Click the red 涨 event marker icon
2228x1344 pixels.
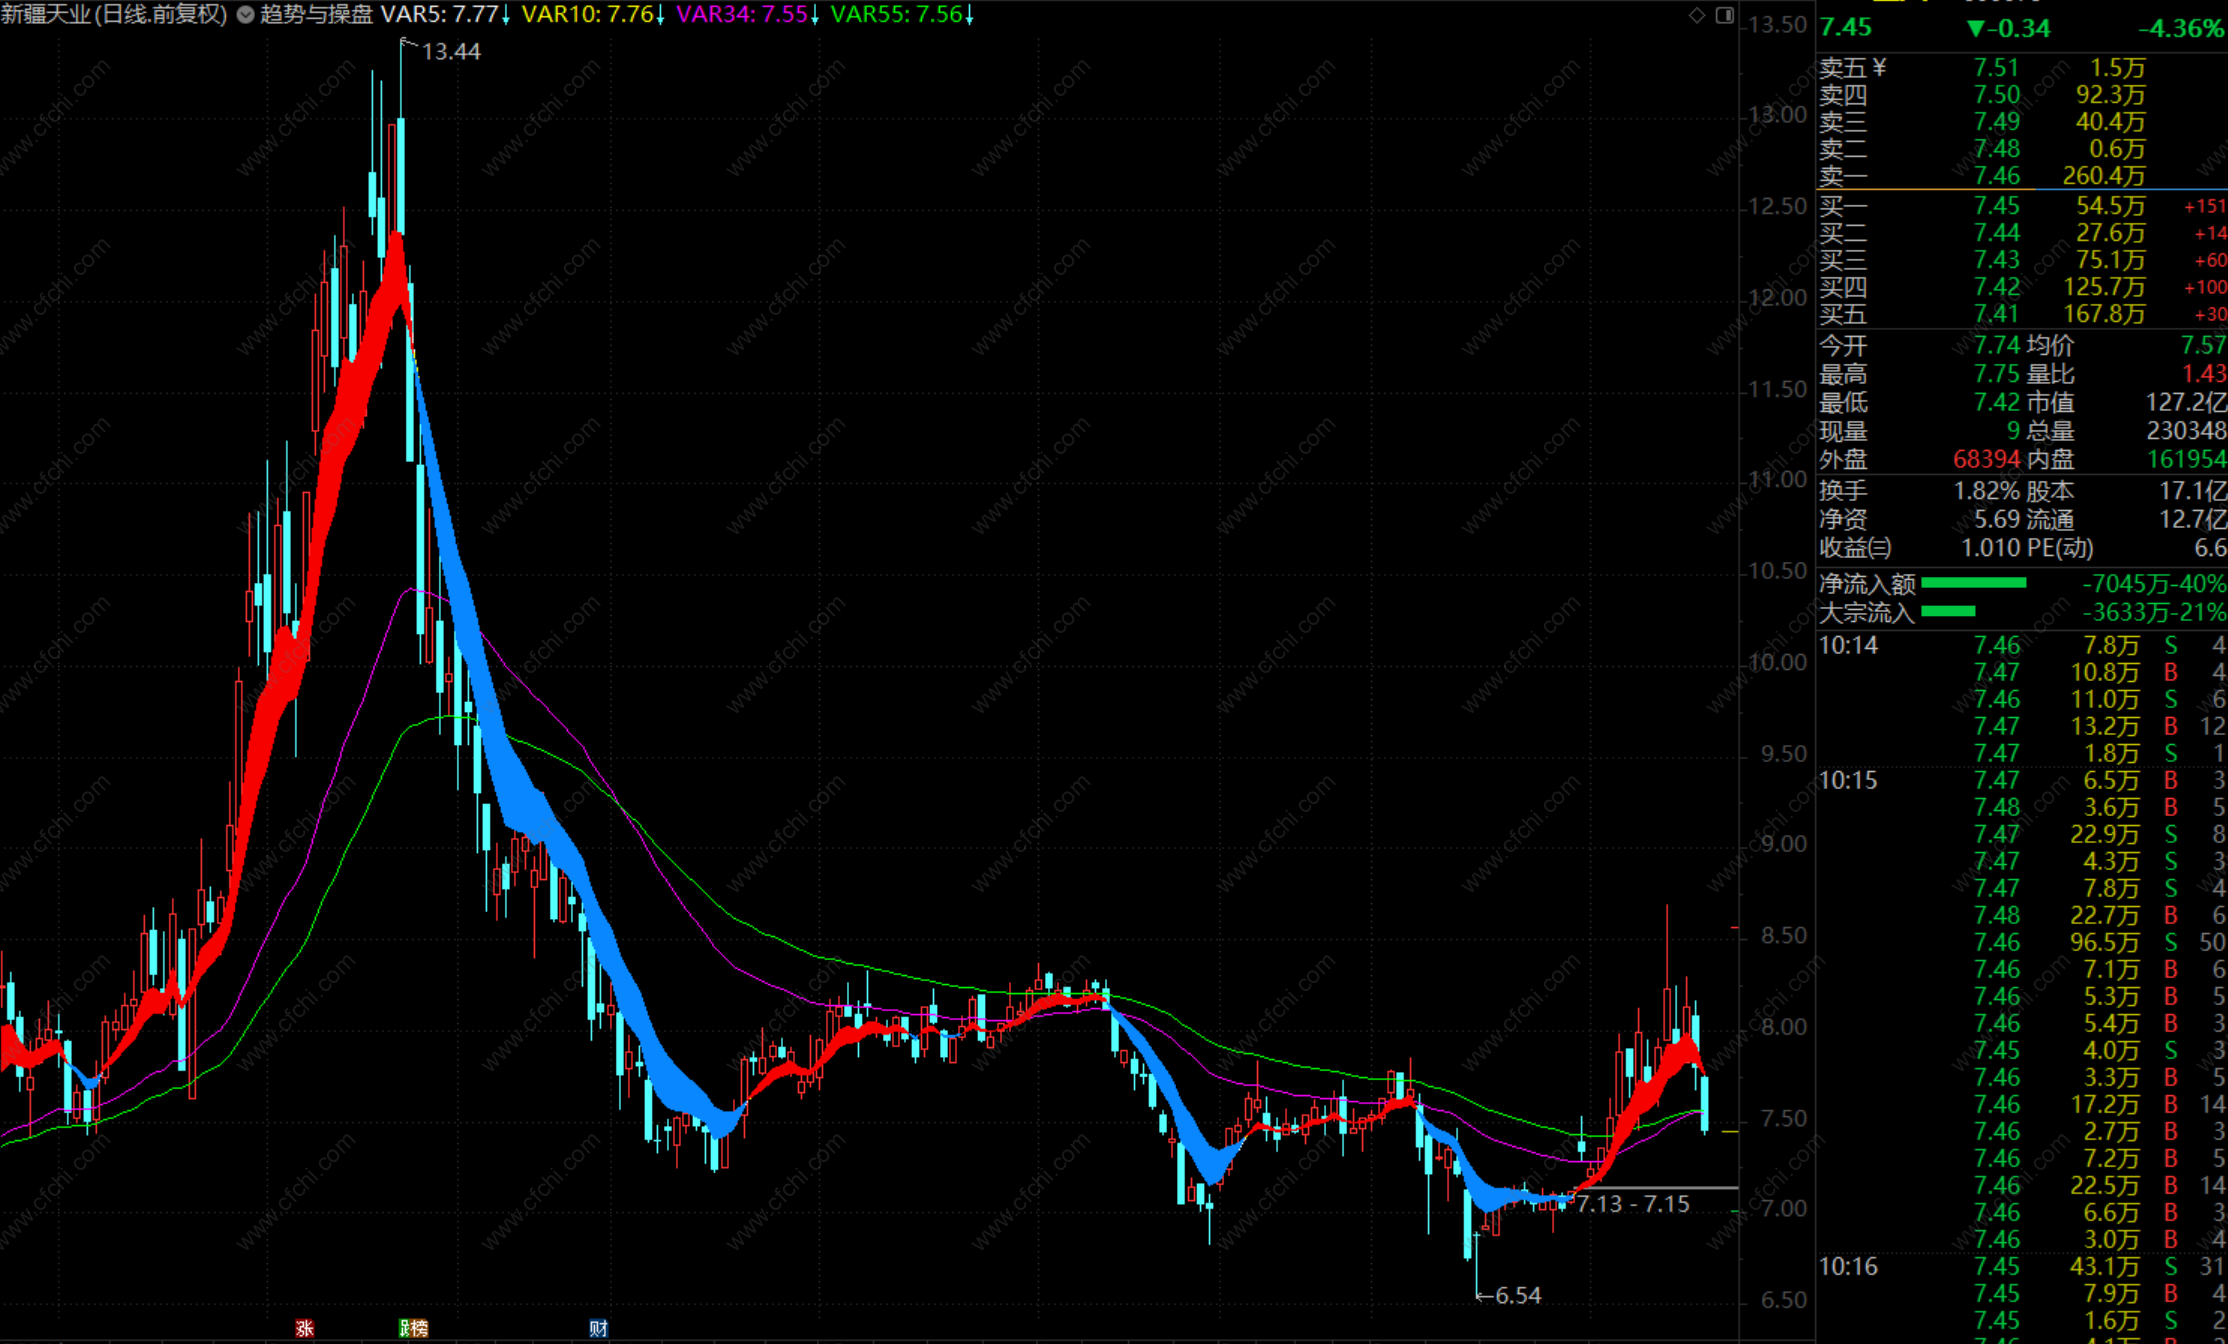click(x=305, y=1328)
